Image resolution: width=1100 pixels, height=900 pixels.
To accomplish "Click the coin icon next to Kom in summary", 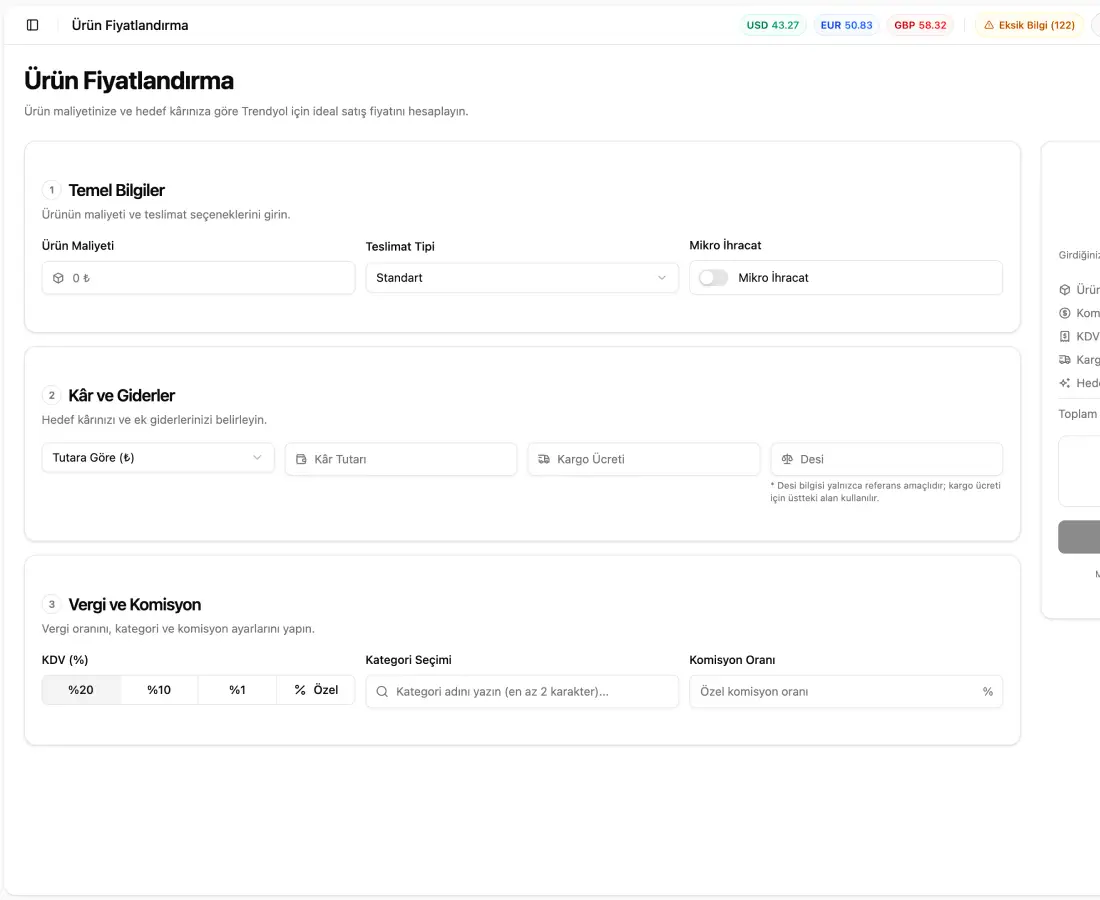I will (x=1065, y=313).
